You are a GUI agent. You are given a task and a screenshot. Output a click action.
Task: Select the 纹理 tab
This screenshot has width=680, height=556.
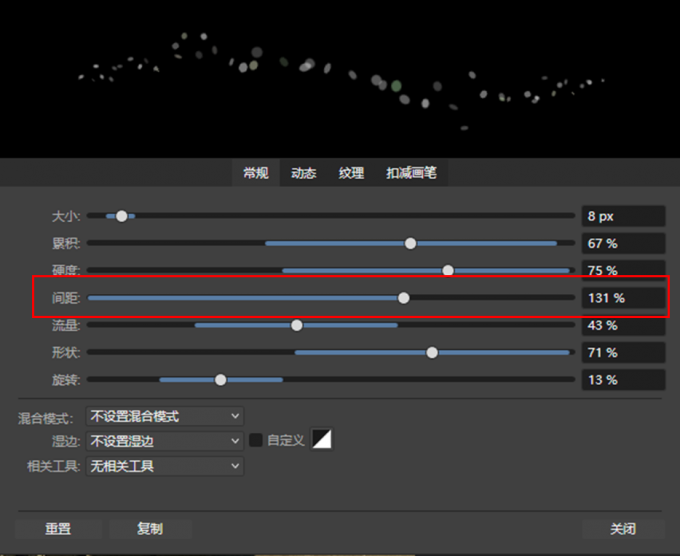click(x=351, y=173)
